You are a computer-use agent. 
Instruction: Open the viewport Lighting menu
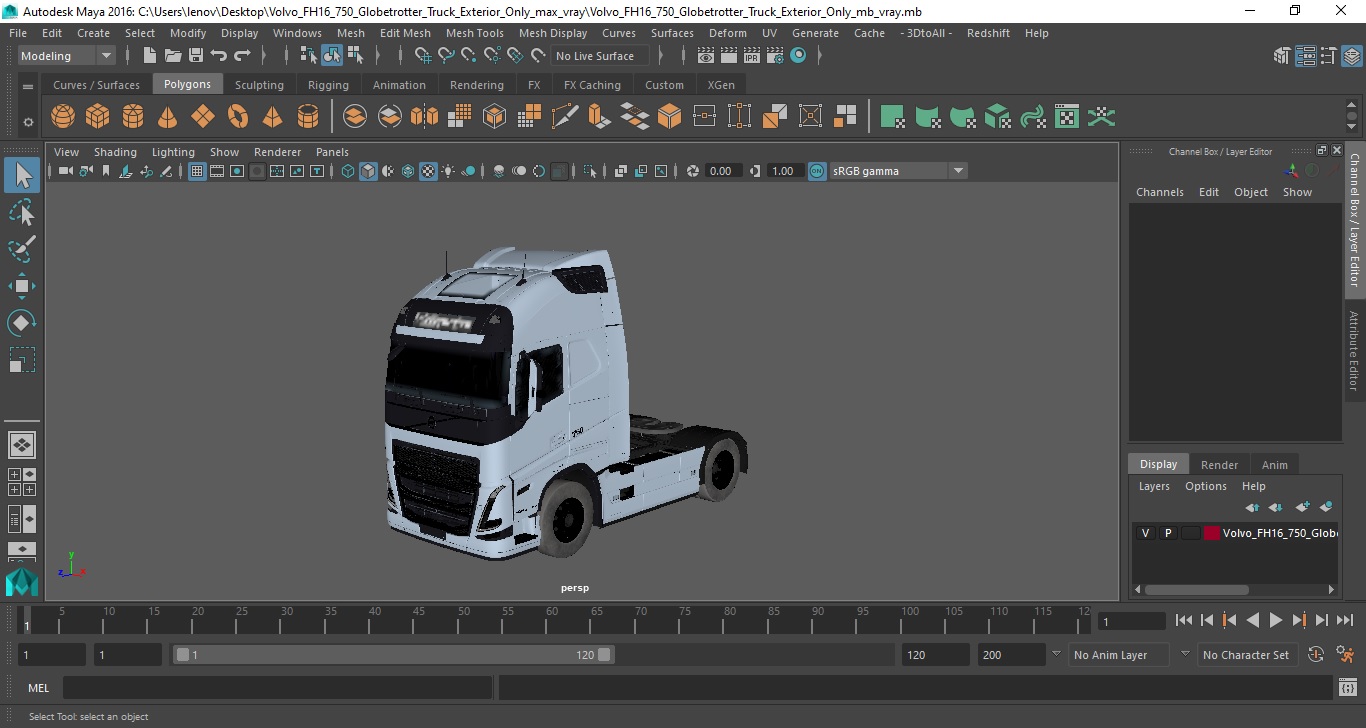[173, 152]
